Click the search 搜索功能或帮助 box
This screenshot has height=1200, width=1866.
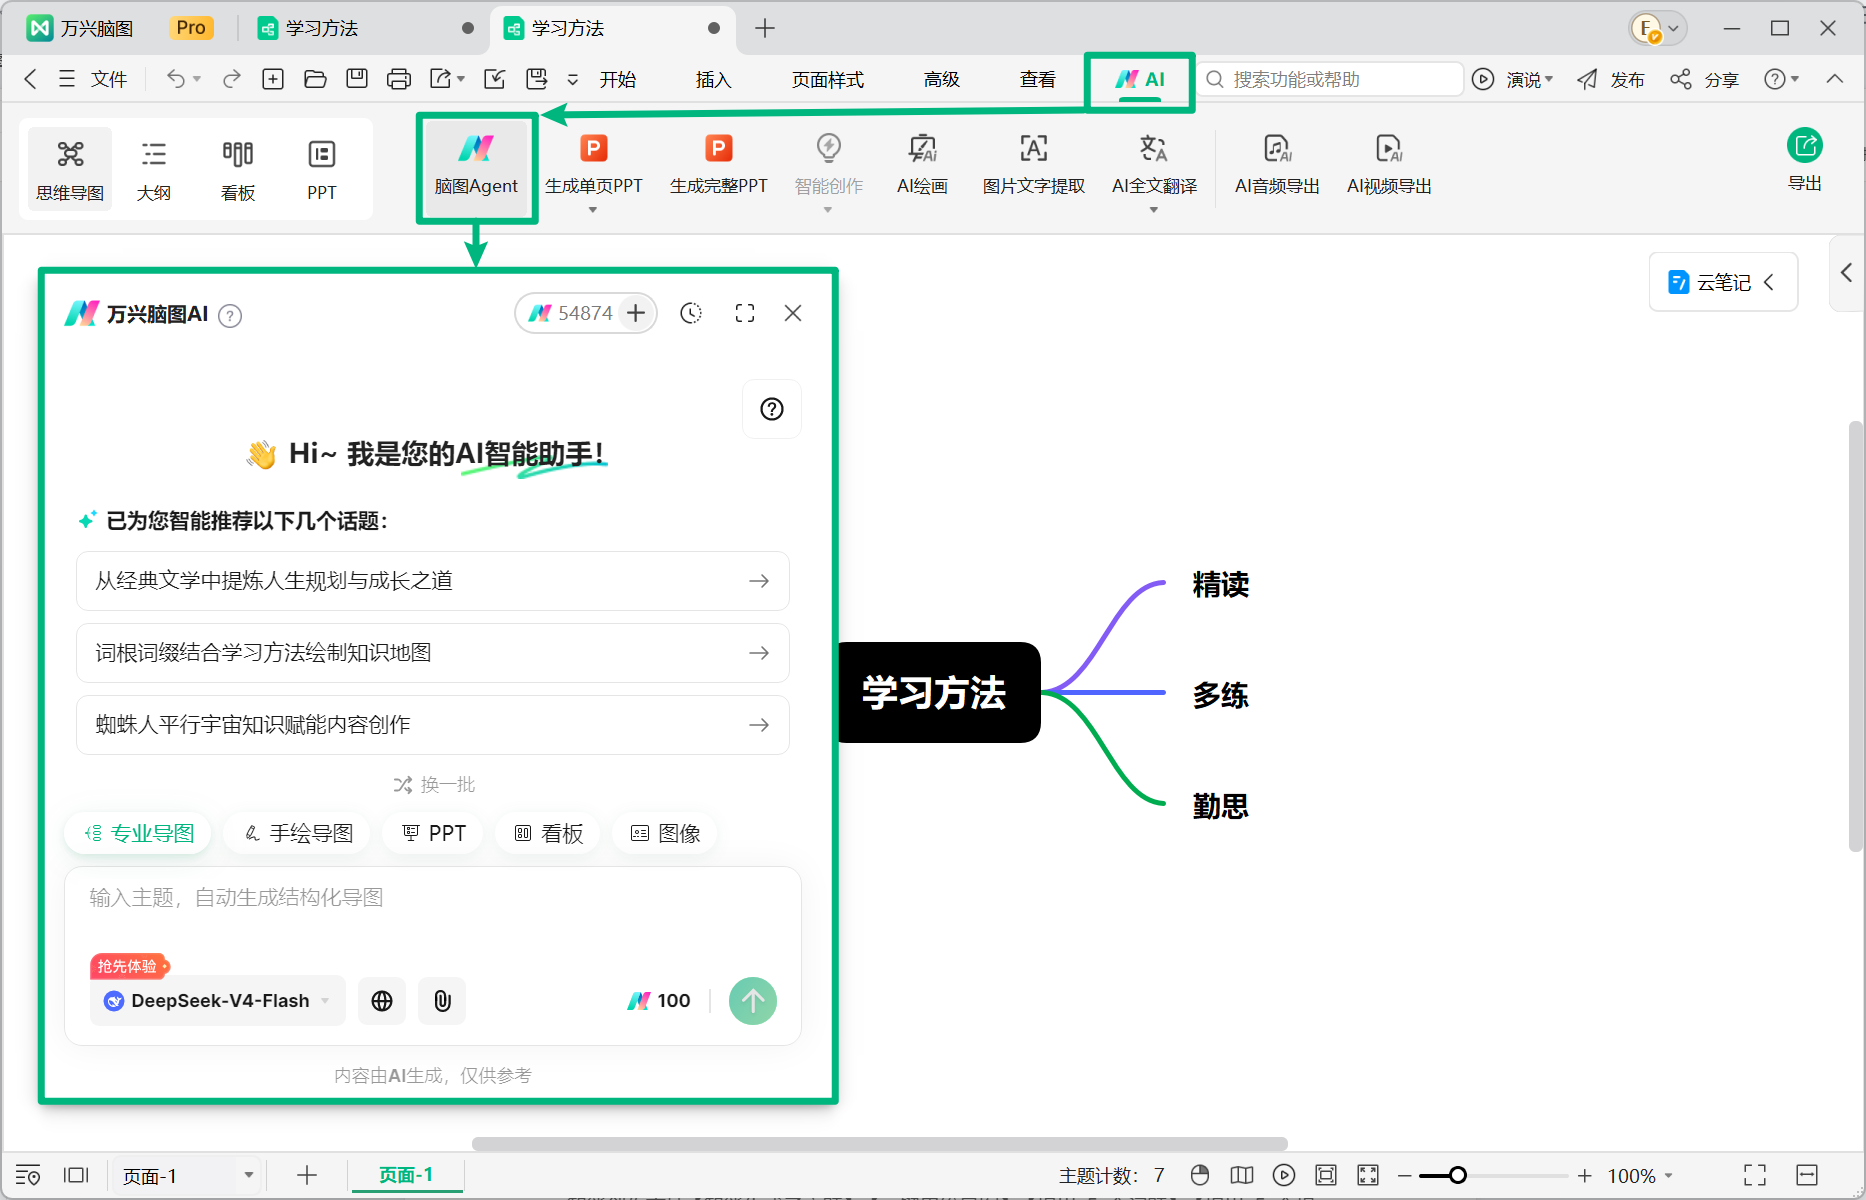[1331, 79]
